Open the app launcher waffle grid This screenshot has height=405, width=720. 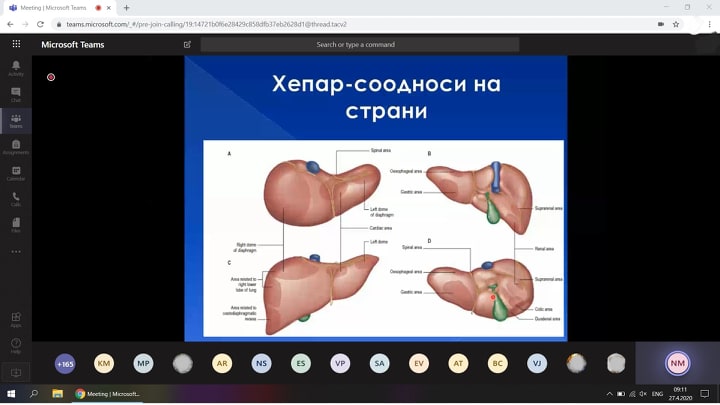point(16,44)
